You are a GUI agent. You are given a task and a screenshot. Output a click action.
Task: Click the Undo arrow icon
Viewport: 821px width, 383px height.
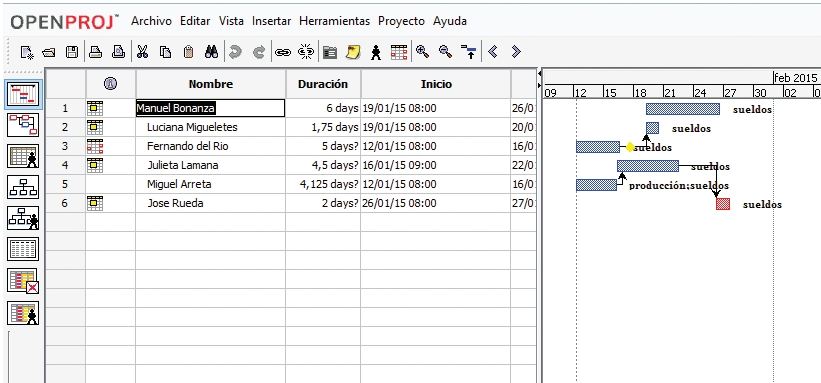pyautogui.click(x=236, y=52)
